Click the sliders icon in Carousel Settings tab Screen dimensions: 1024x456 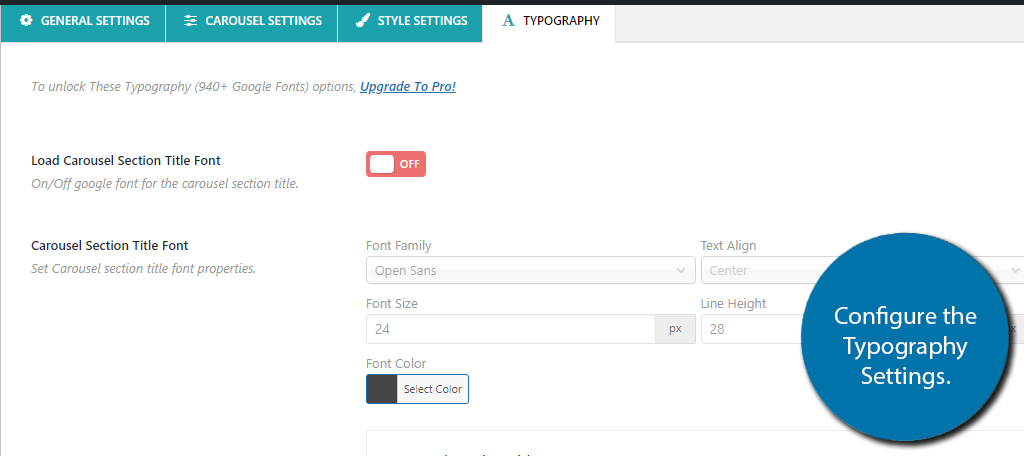coord(191,21)
